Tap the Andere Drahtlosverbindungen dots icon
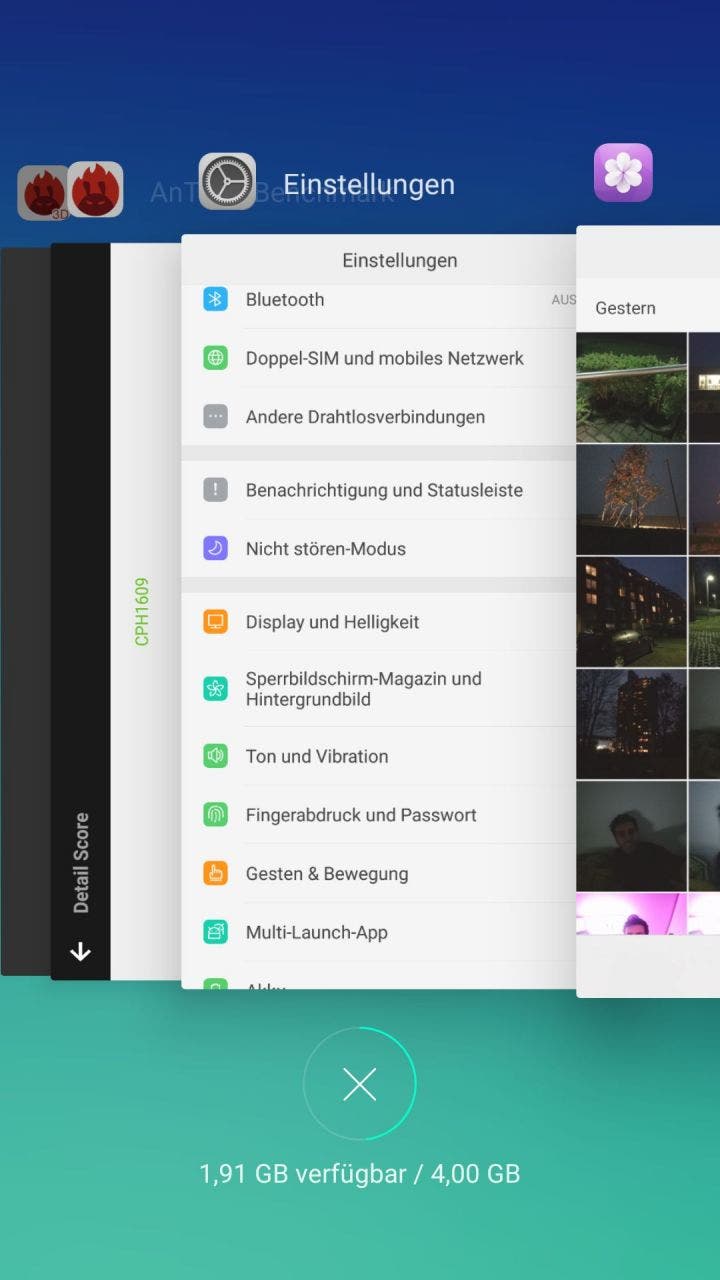Viewport: 720px width, 1280px height. (x=215, y=417)
